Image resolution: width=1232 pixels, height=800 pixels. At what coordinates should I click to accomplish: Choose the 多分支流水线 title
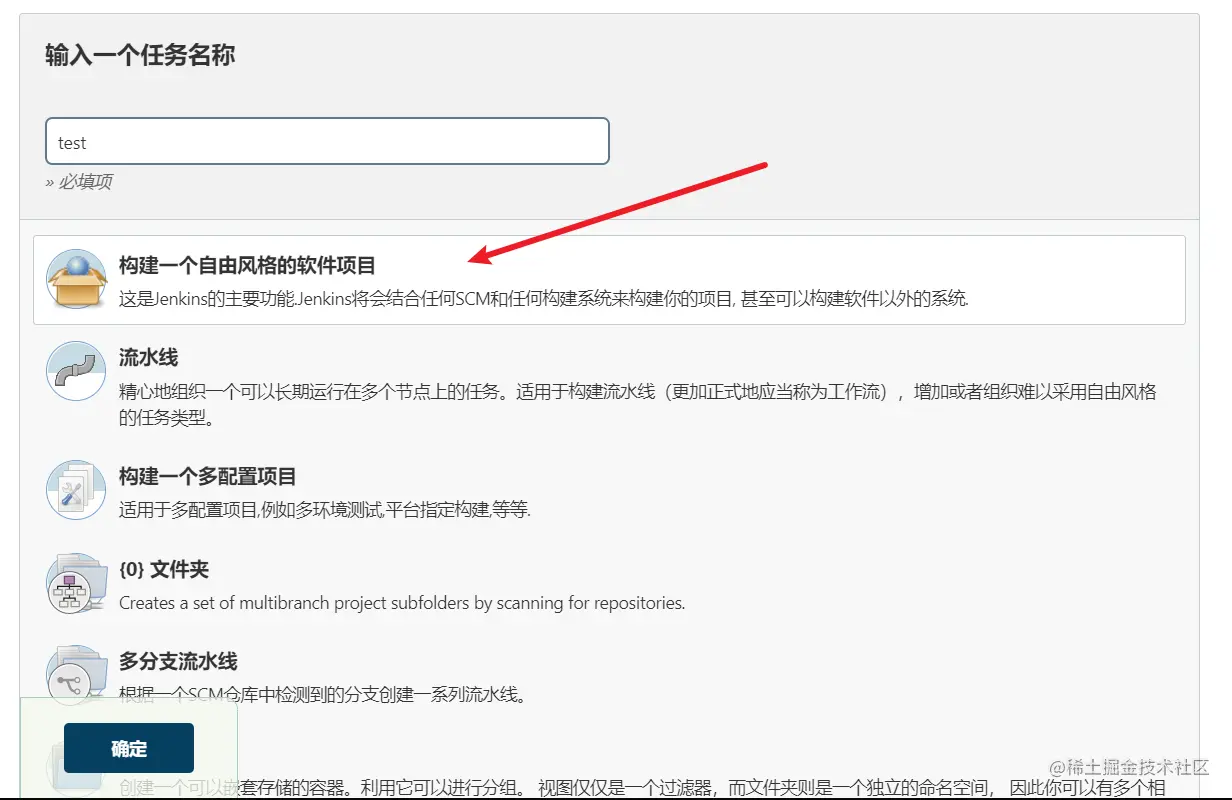(x=178, y=662)
